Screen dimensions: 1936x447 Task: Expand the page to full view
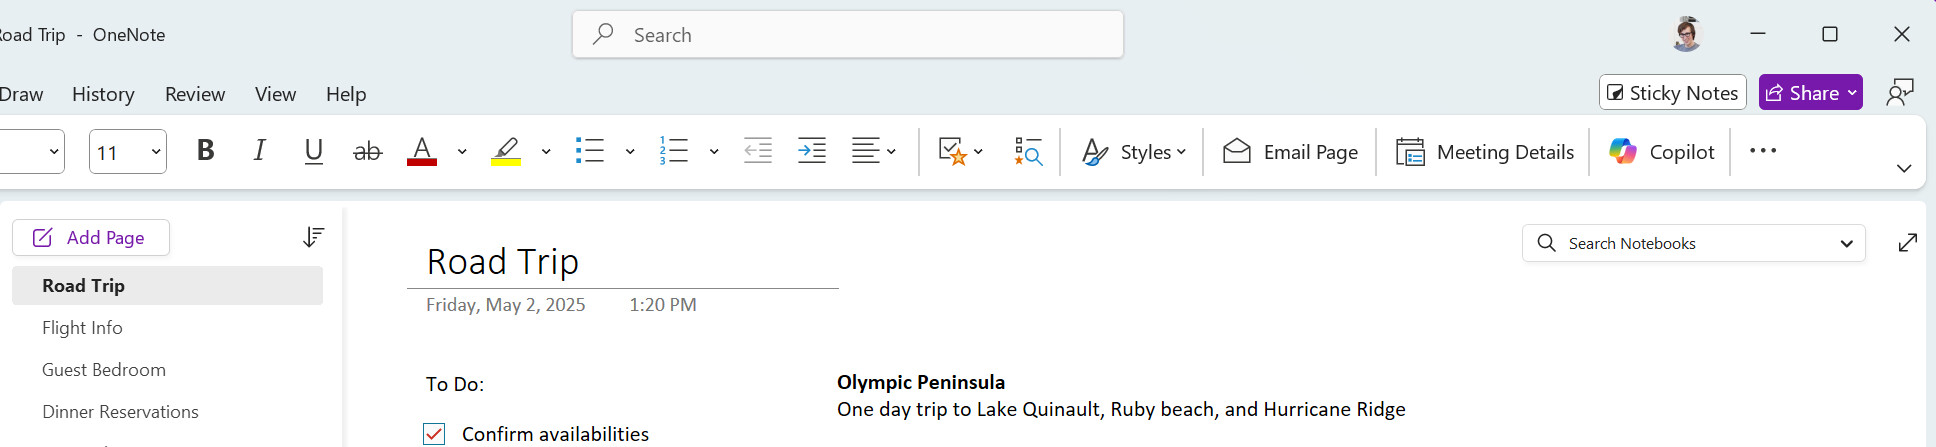[1908, 243]
